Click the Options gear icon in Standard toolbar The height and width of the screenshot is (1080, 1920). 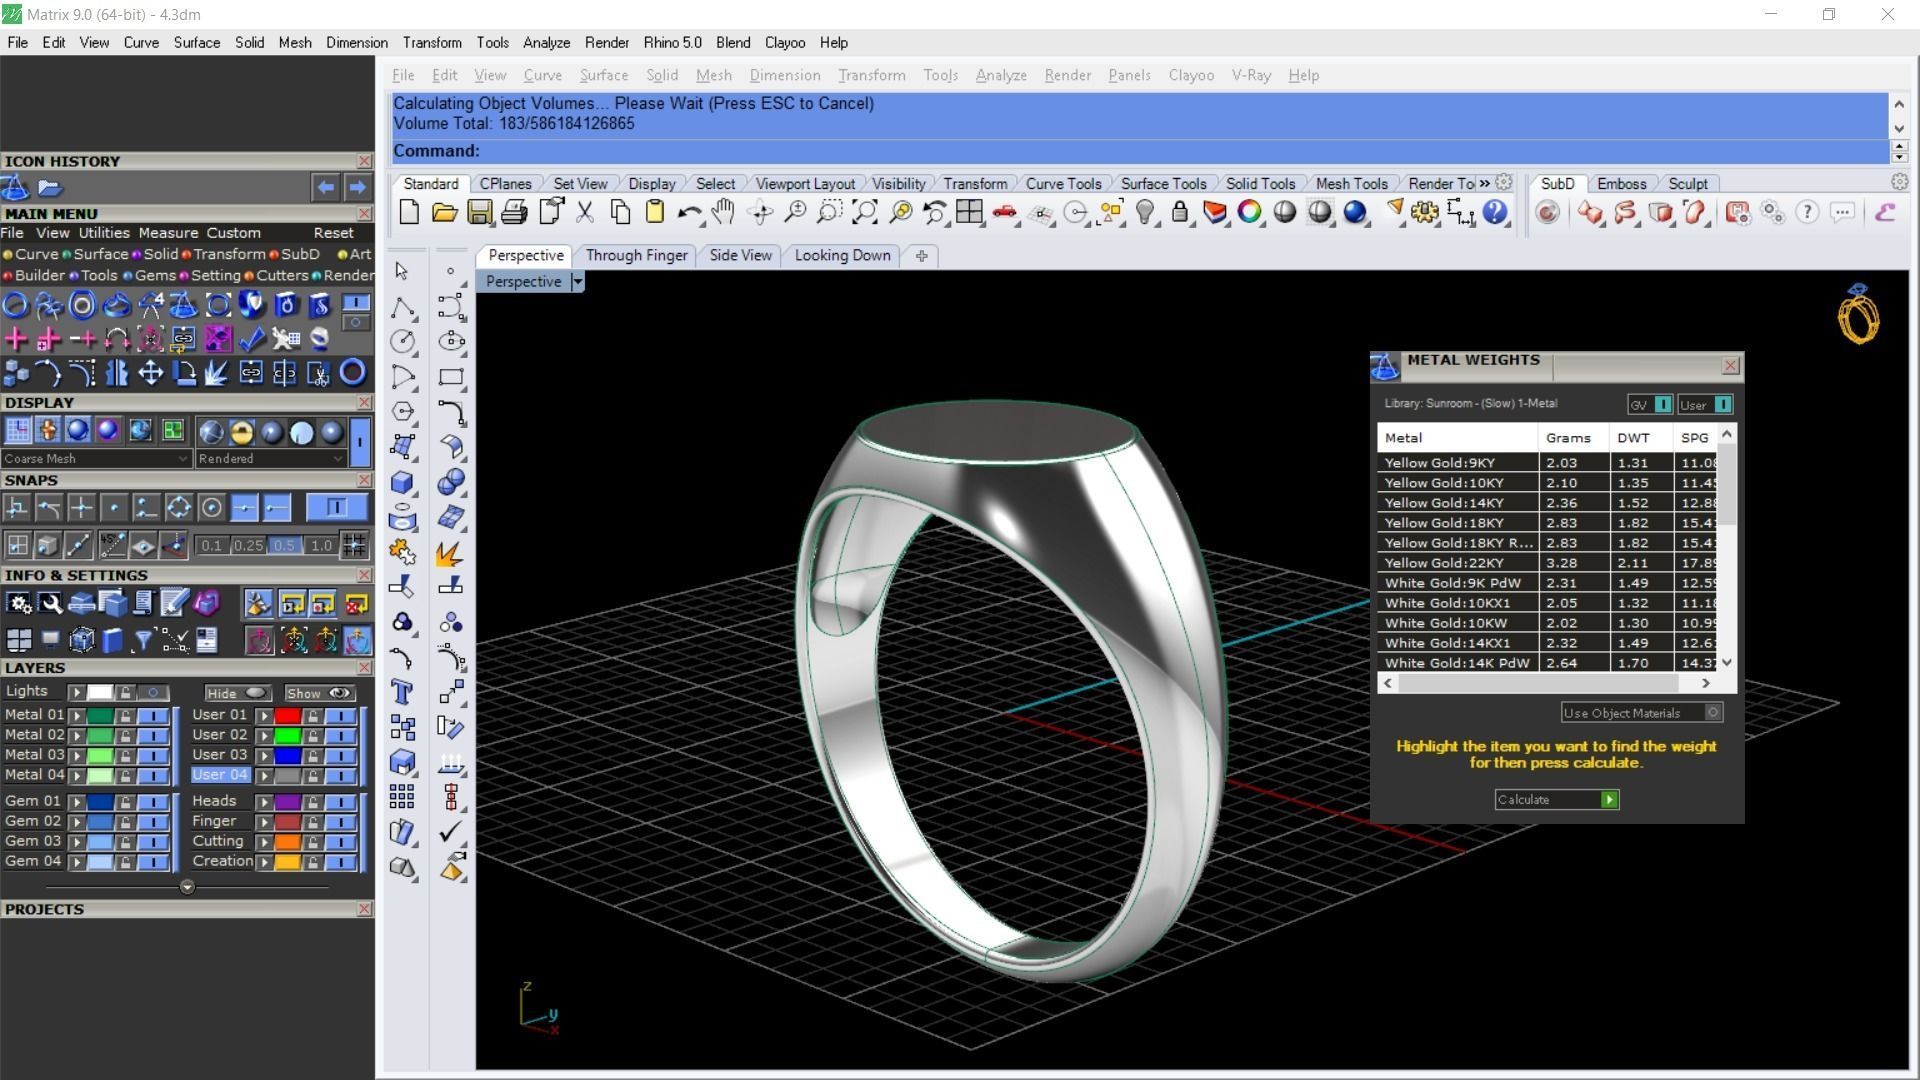coord(1425,212)
